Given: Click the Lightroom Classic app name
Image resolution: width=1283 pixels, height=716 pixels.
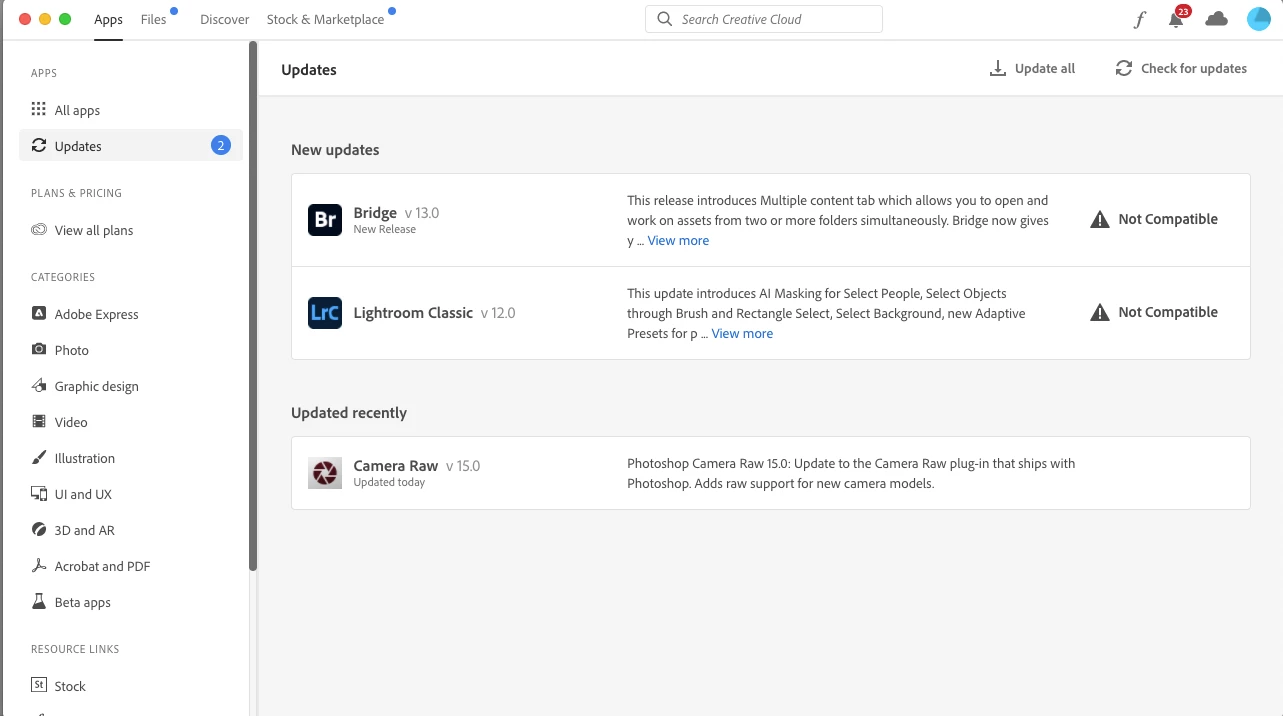Looking at the screenshot, I should pyautogui.click(x=413, y=313).
